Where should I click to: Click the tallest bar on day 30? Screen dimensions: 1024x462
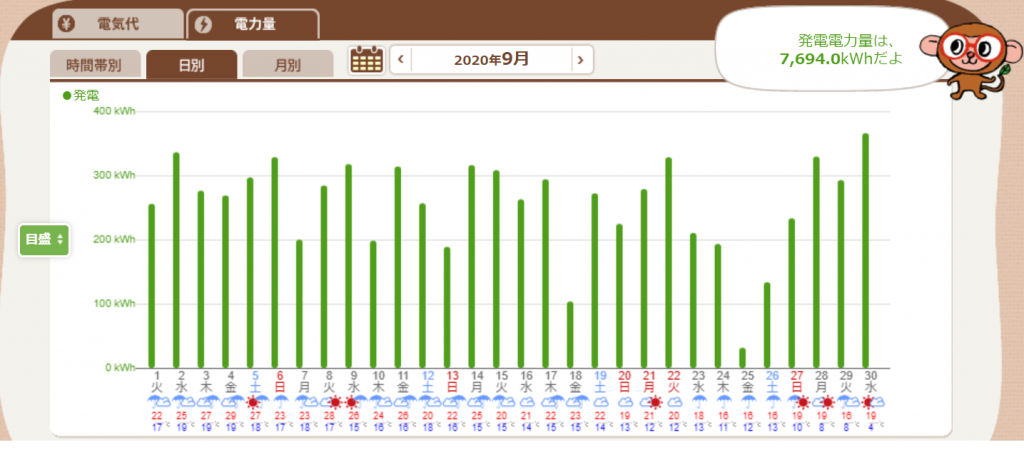(865, 251)
